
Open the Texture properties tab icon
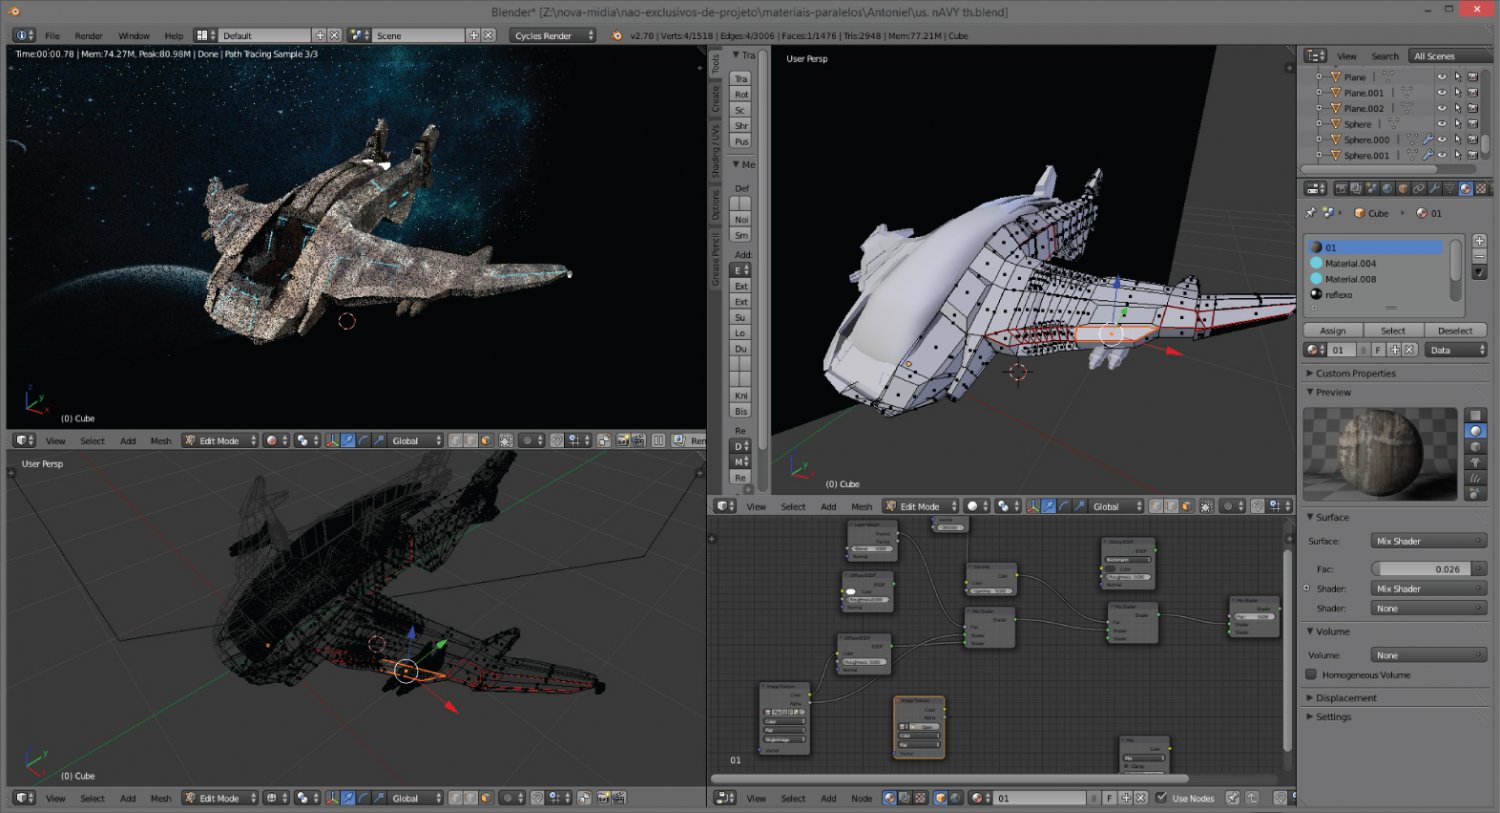tap(1480, 188)
